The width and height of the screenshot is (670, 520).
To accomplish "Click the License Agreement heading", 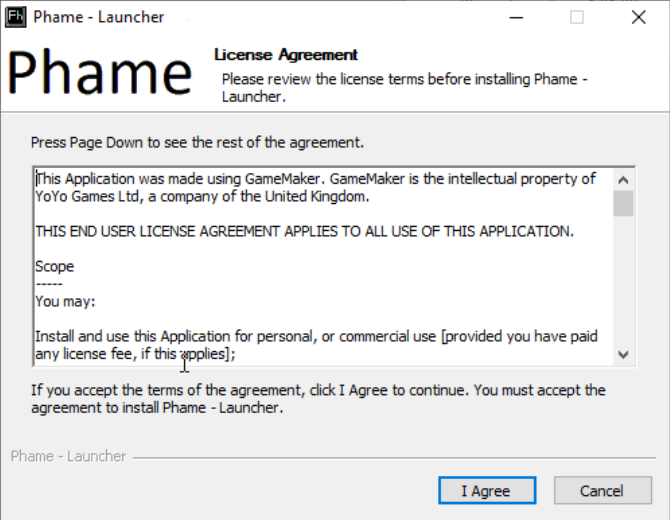I will pos(286,55).
